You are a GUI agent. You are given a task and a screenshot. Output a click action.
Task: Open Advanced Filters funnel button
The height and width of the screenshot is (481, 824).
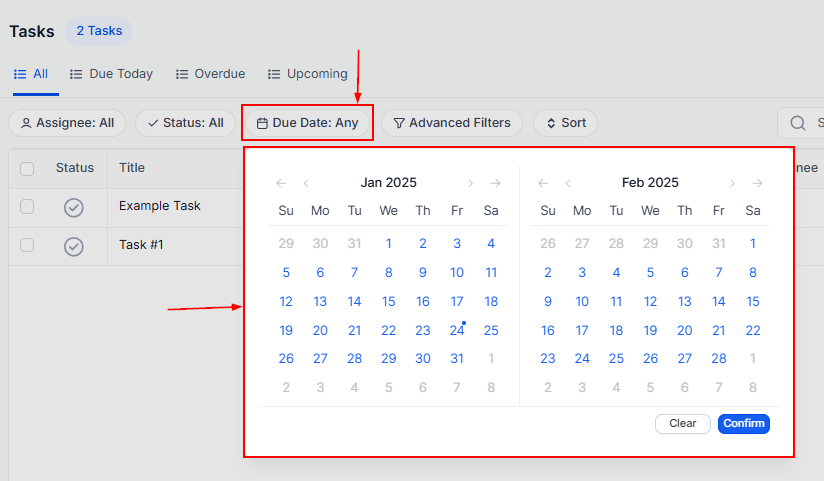(x=451, y=123)
